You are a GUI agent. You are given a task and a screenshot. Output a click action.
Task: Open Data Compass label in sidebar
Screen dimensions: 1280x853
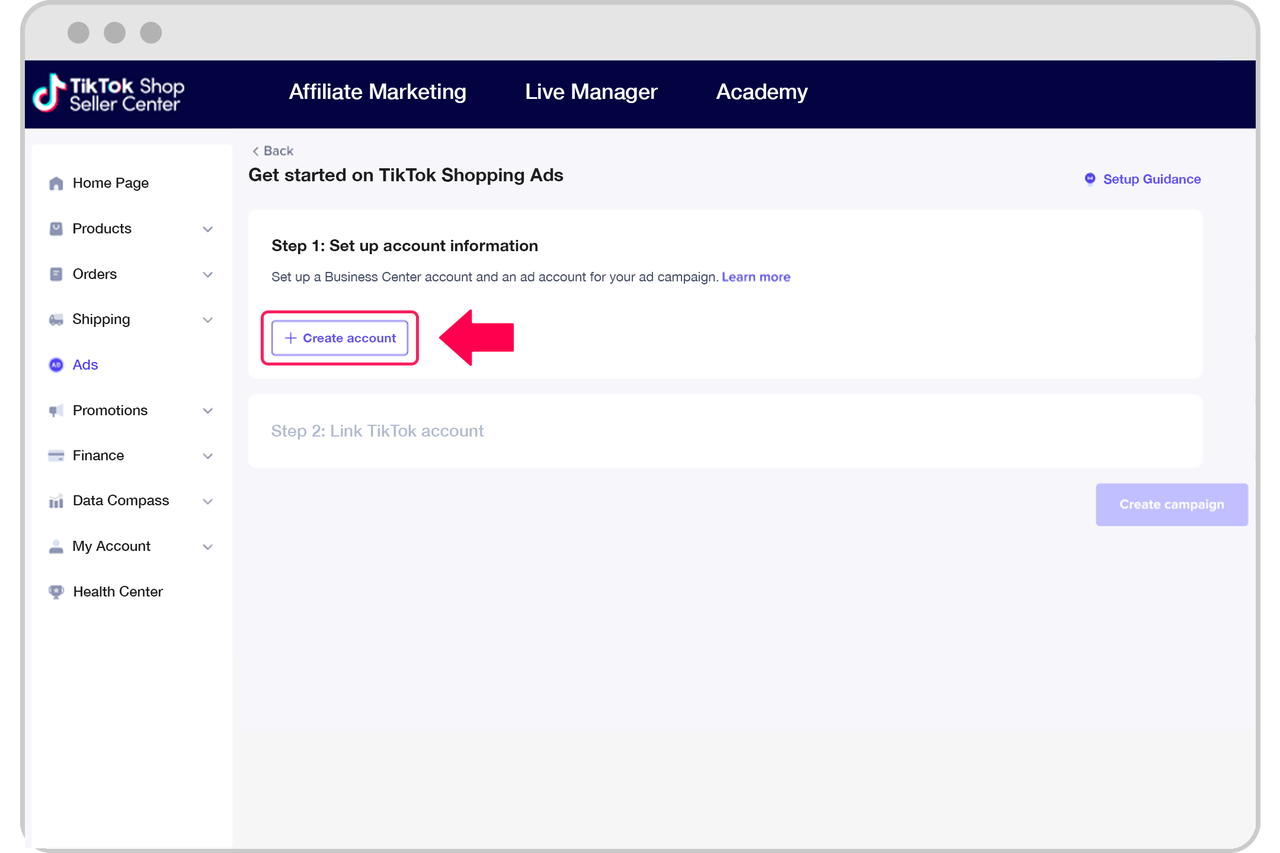[121, 501]
